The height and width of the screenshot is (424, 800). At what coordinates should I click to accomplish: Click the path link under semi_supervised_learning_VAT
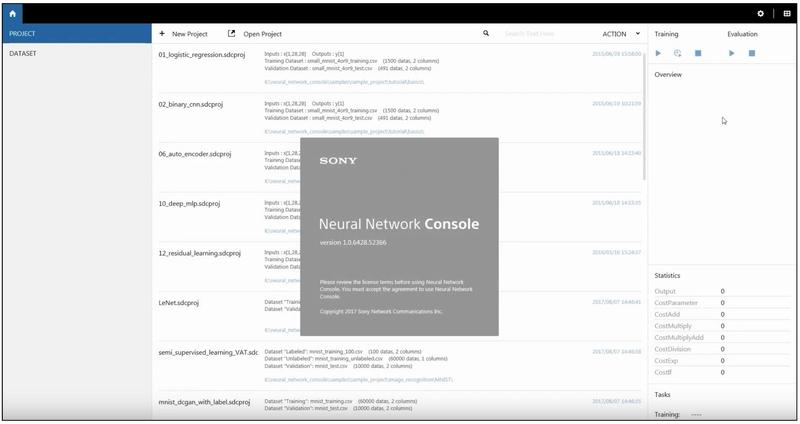358,380
